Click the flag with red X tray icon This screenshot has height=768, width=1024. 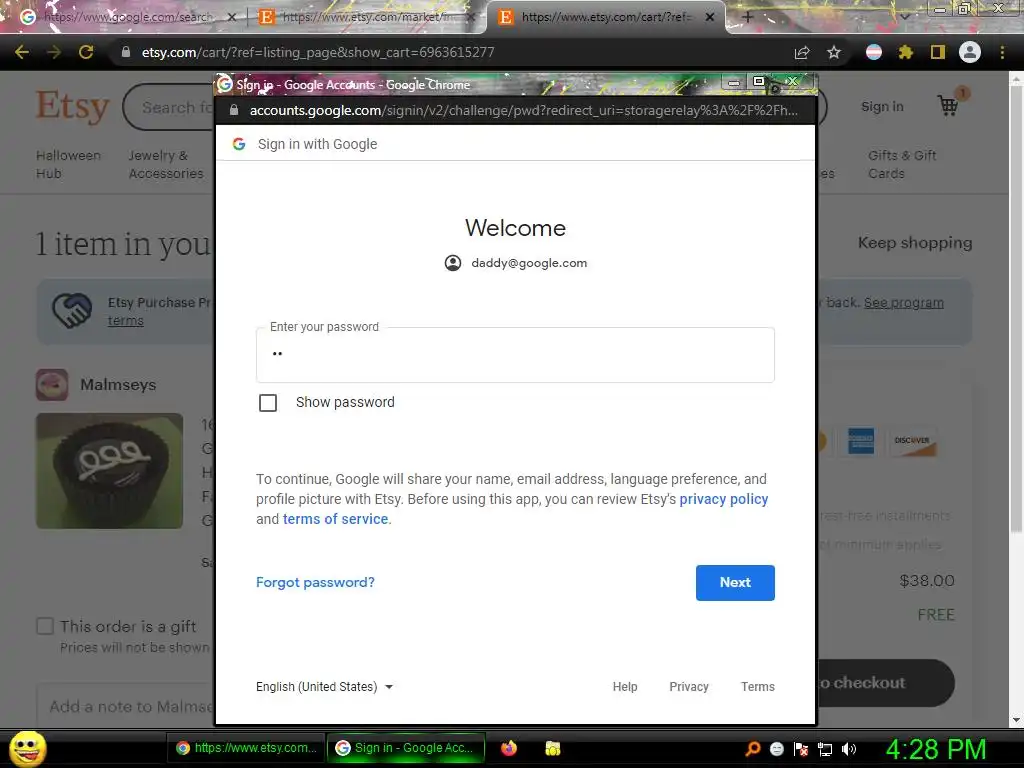coord(801,749)
